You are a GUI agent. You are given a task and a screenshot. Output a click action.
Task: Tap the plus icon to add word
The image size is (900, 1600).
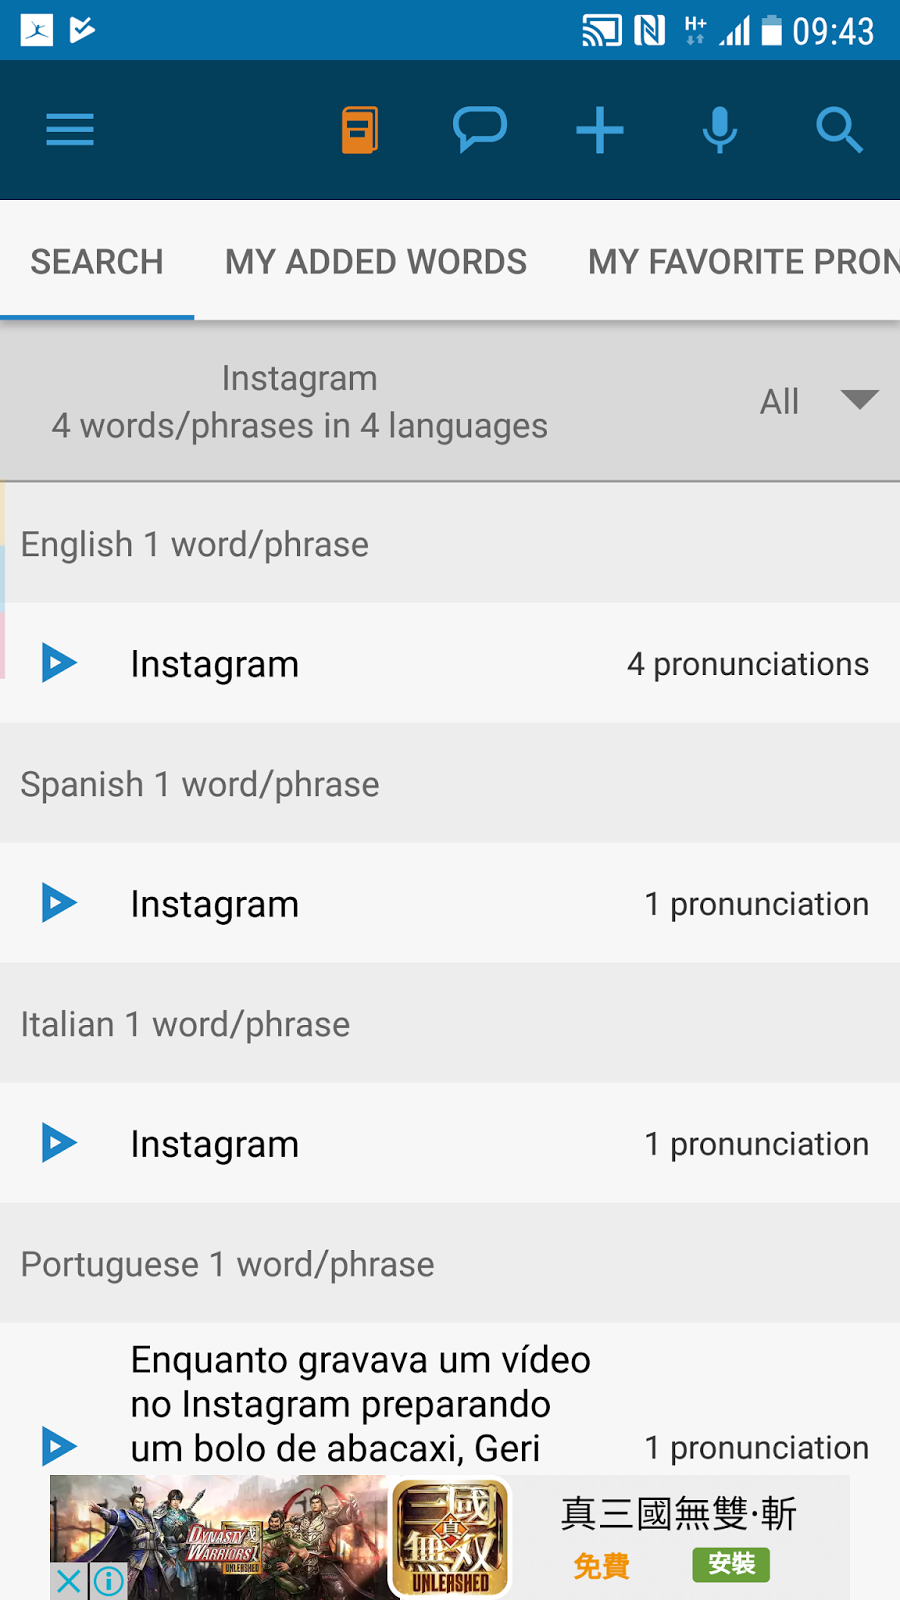[600, 130]
